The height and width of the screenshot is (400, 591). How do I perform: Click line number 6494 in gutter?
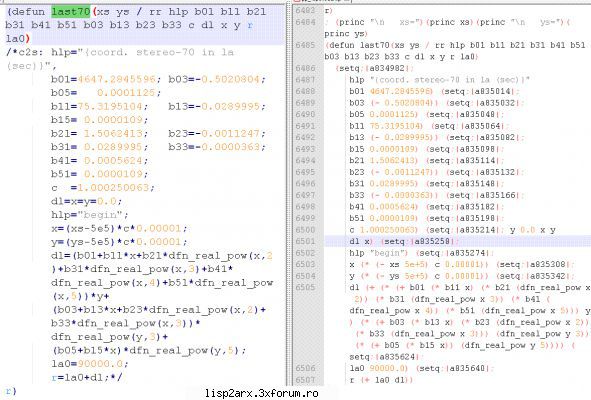(305, 160)
